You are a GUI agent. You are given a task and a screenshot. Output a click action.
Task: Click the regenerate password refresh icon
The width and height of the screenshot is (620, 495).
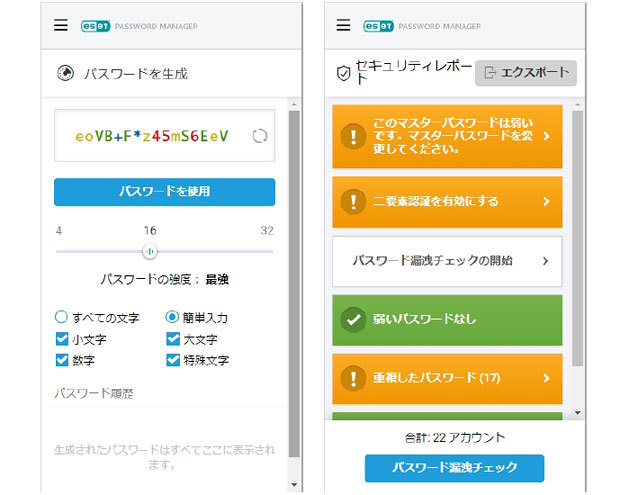260,136
